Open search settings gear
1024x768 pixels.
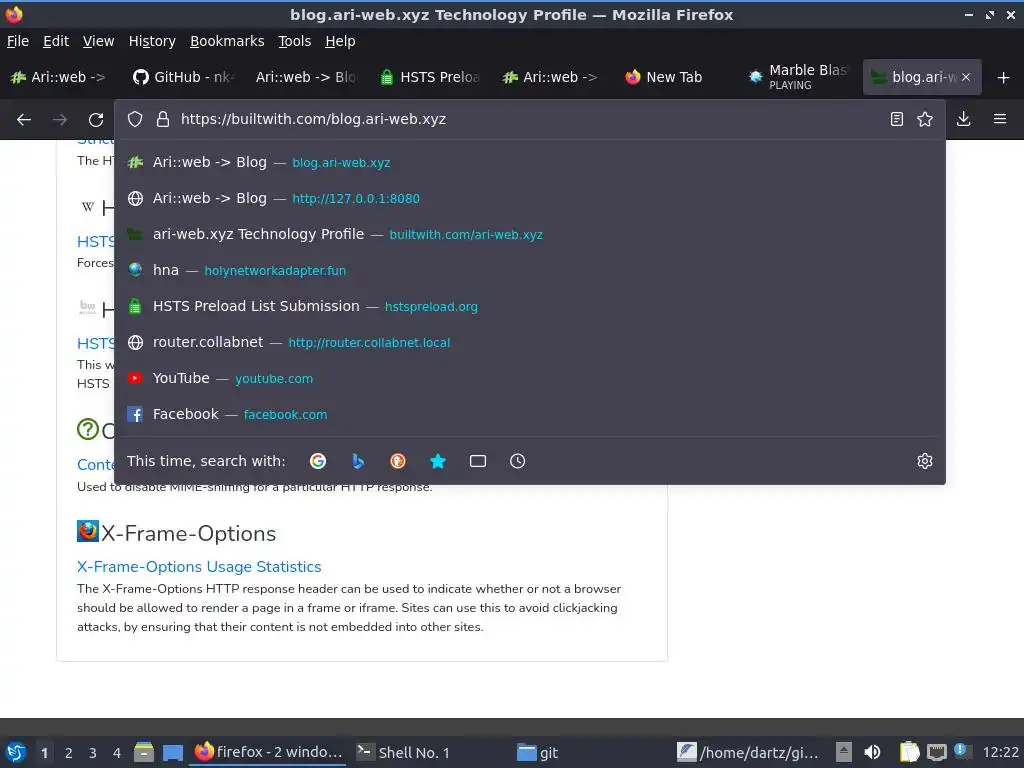[925, 461]
